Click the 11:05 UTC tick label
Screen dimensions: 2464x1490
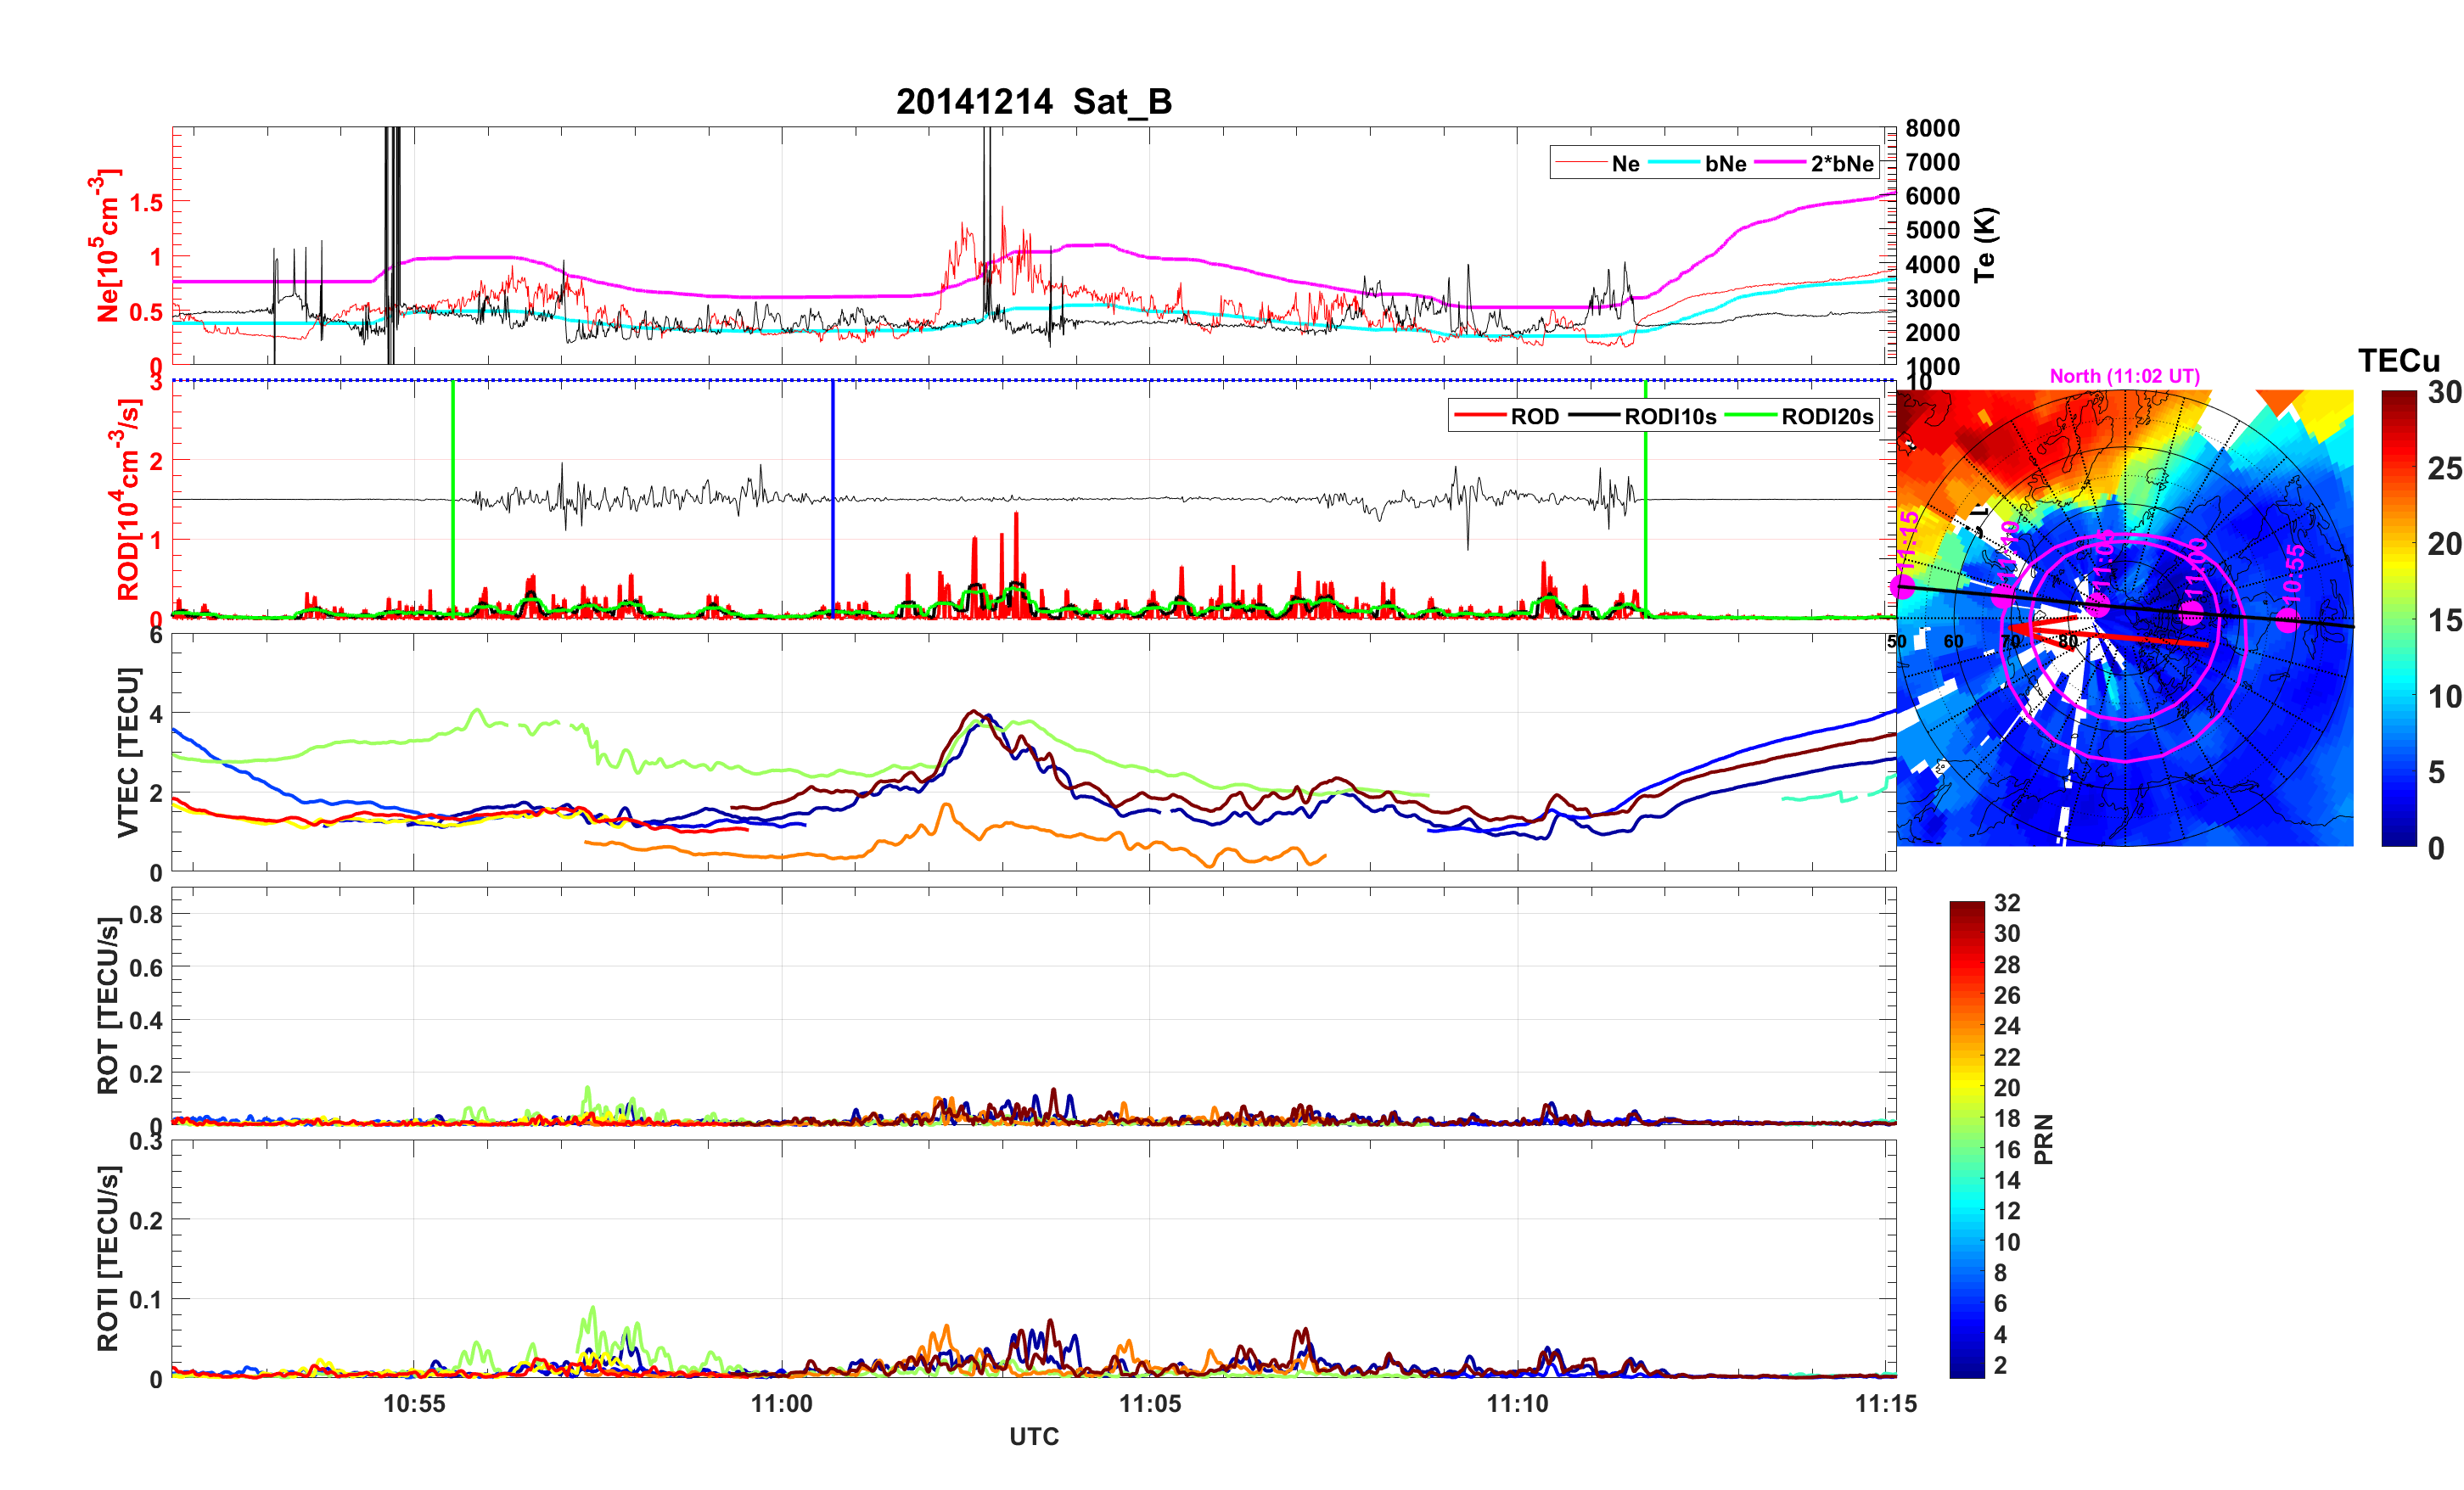click(1149, 1404)
